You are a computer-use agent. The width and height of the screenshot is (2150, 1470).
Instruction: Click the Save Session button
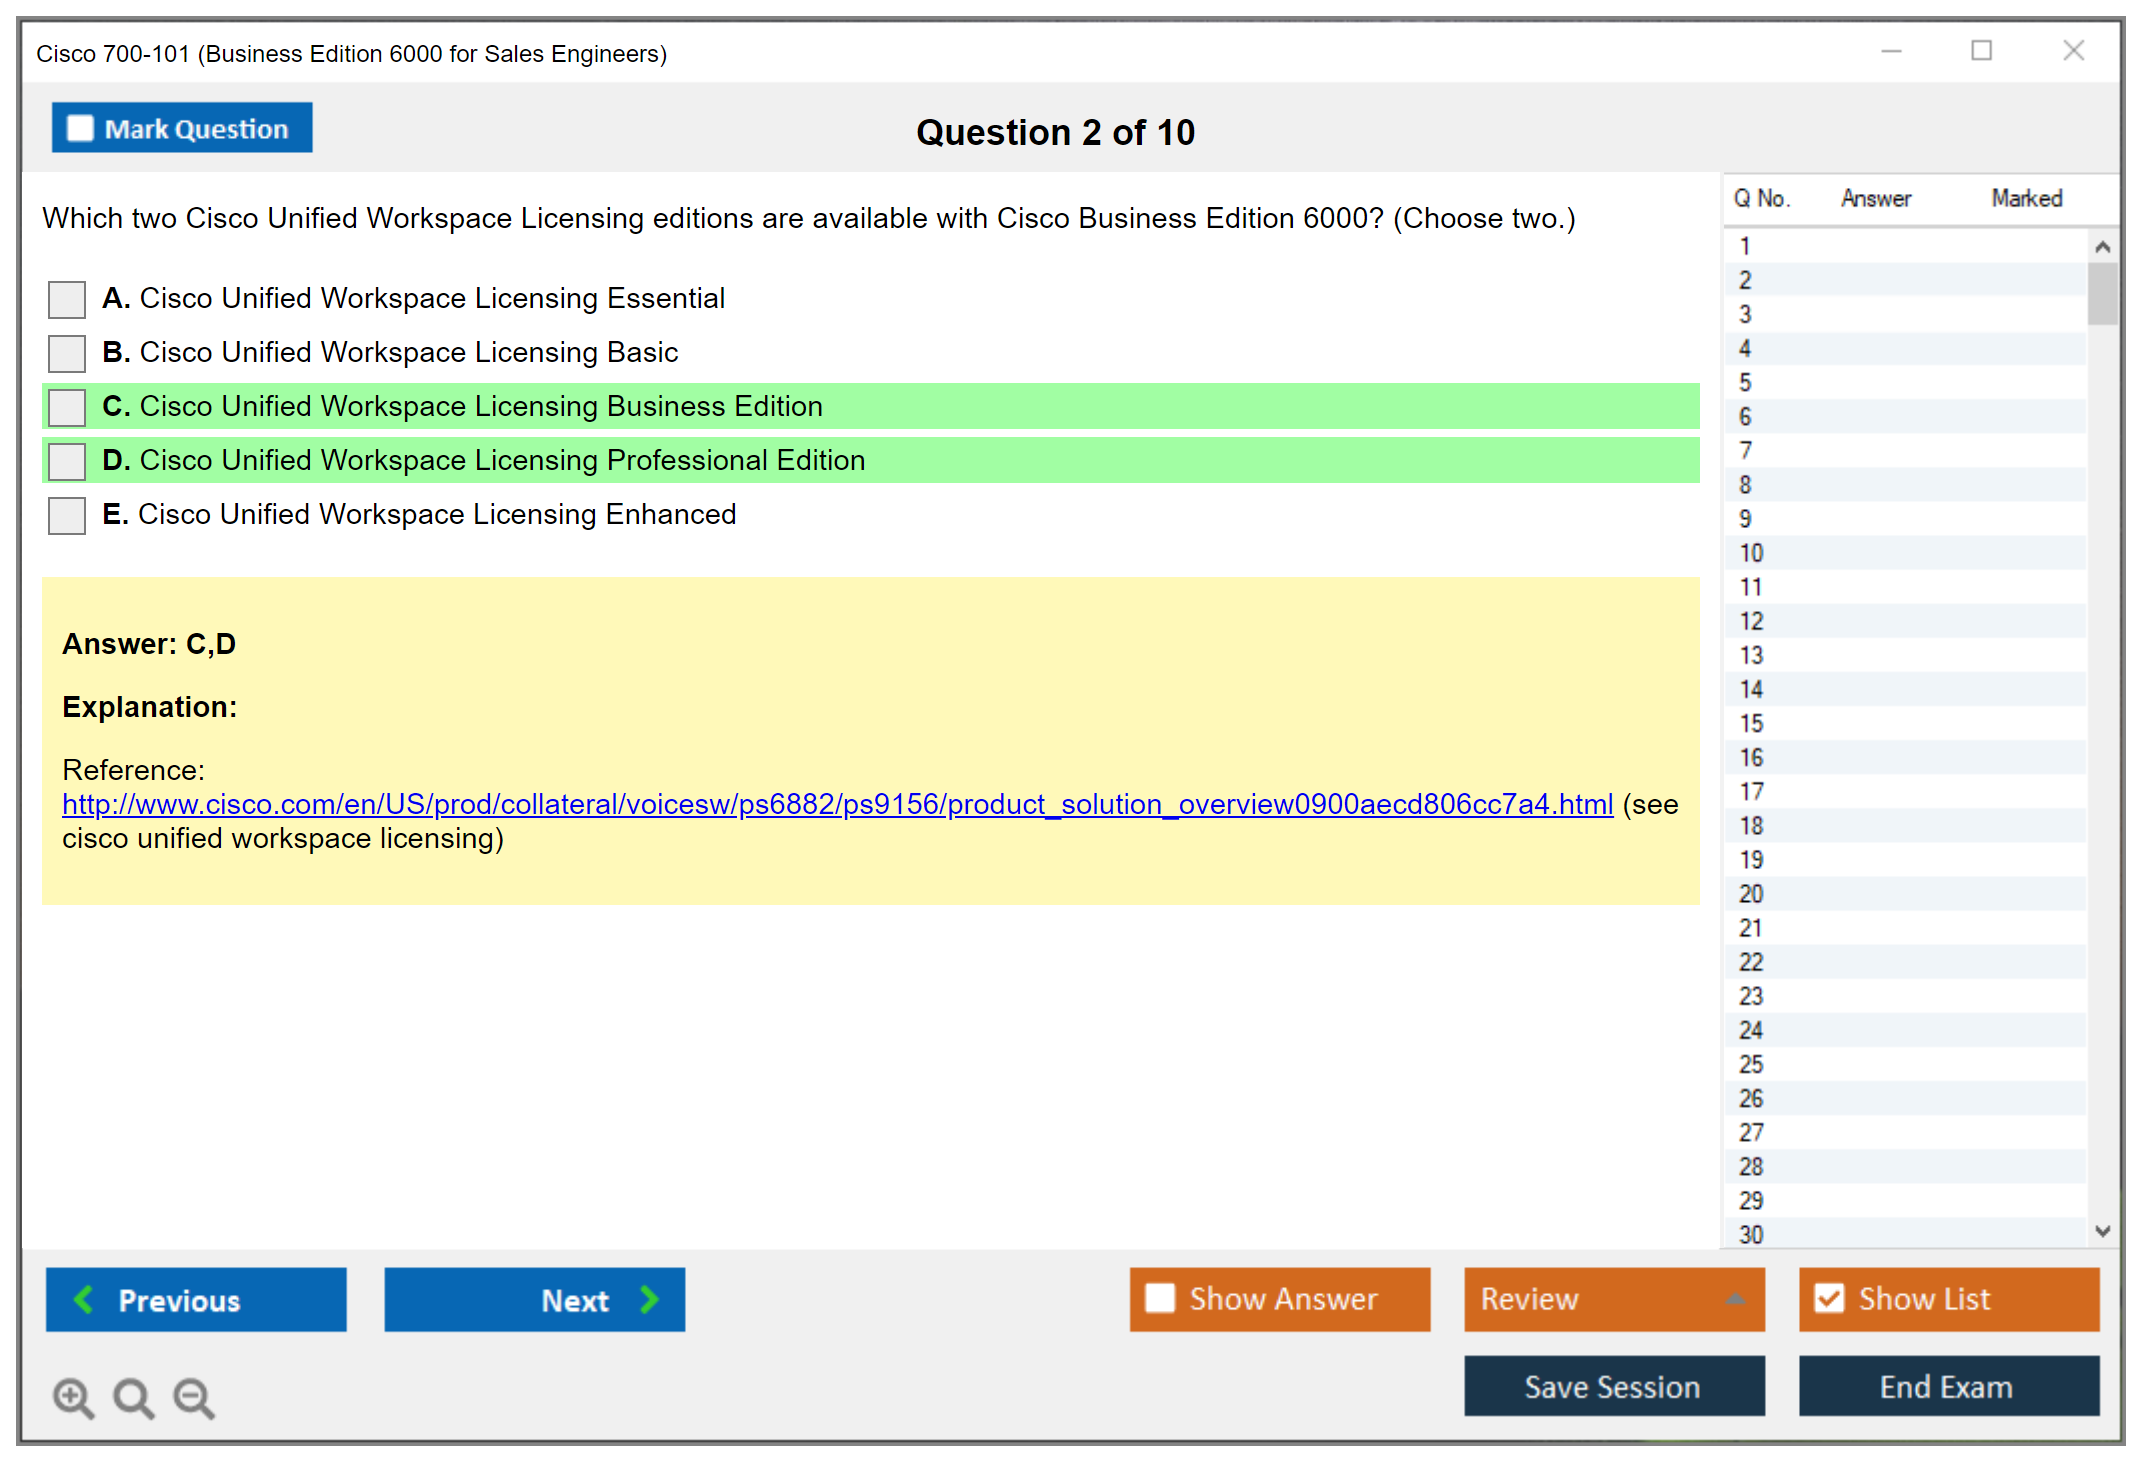[x=1613, y=1386]
